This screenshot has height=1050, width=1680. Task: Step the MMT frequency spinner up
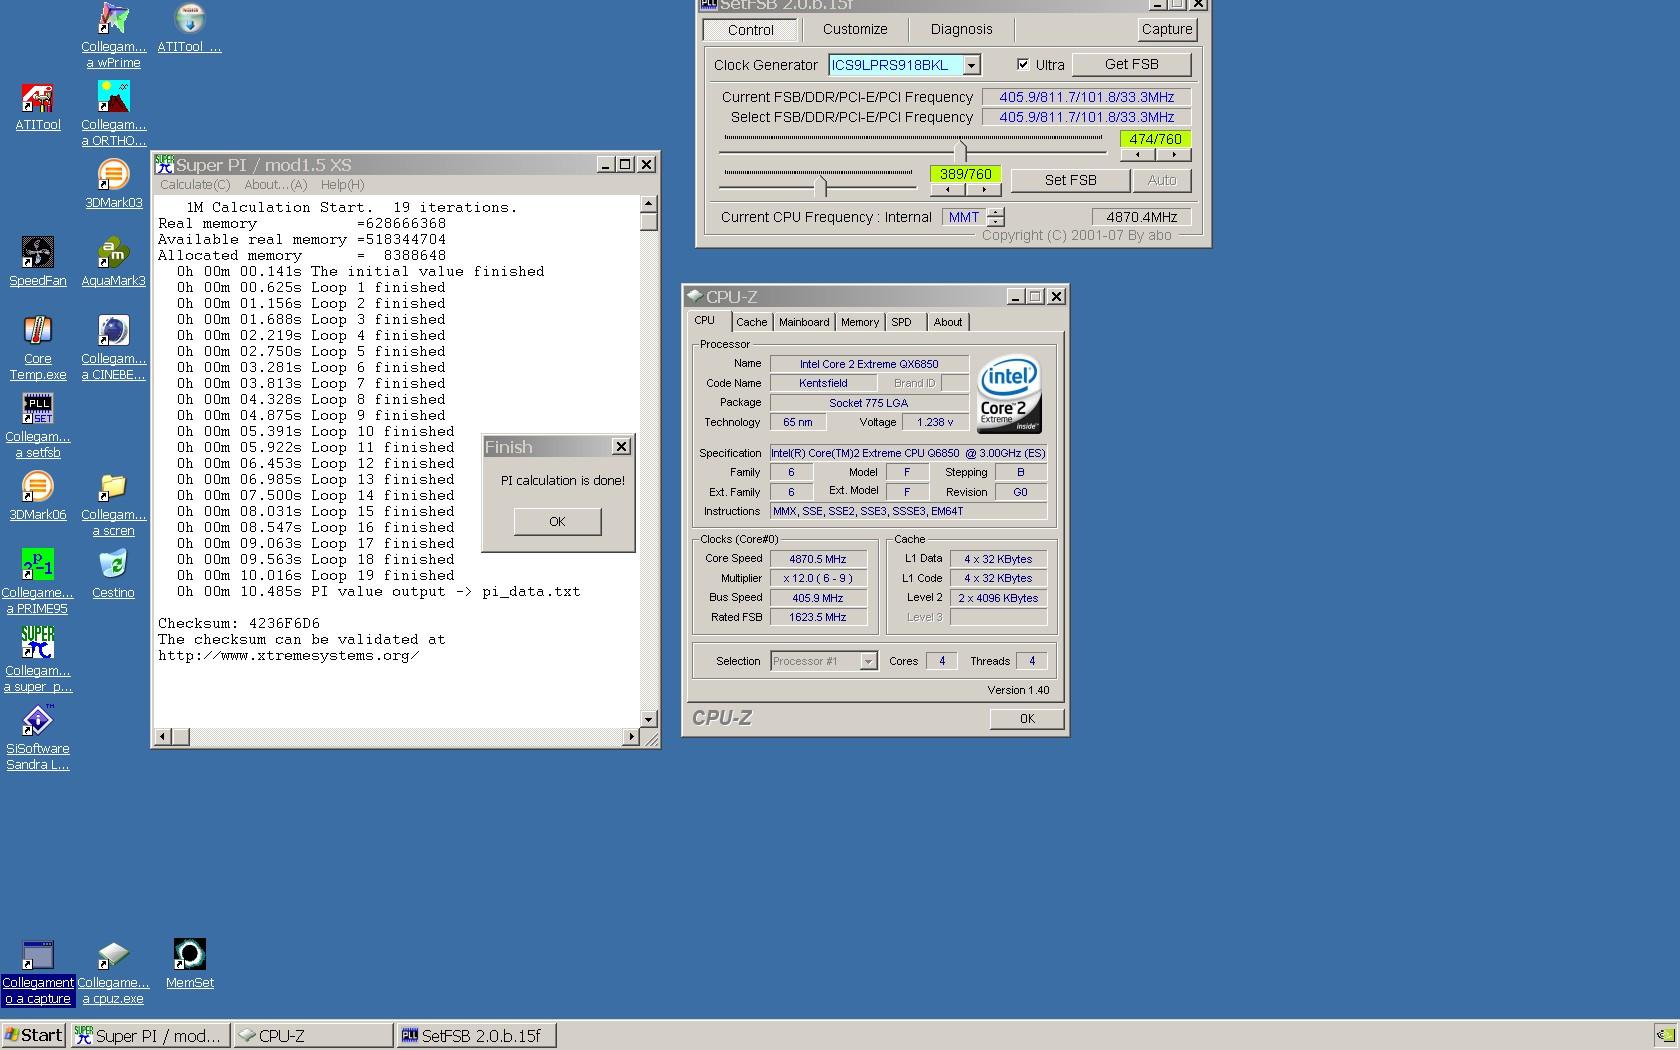pos(996,212)
